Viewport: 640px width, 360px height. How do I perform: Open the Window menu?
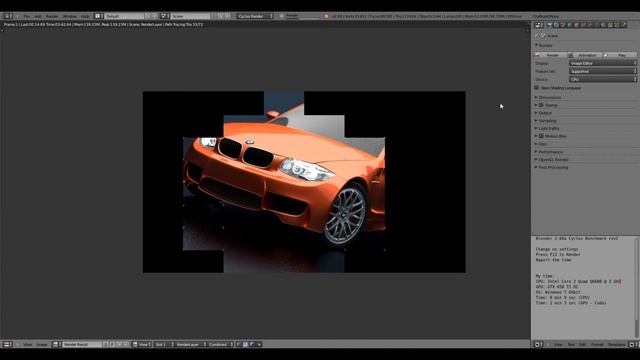click(70, 16)
